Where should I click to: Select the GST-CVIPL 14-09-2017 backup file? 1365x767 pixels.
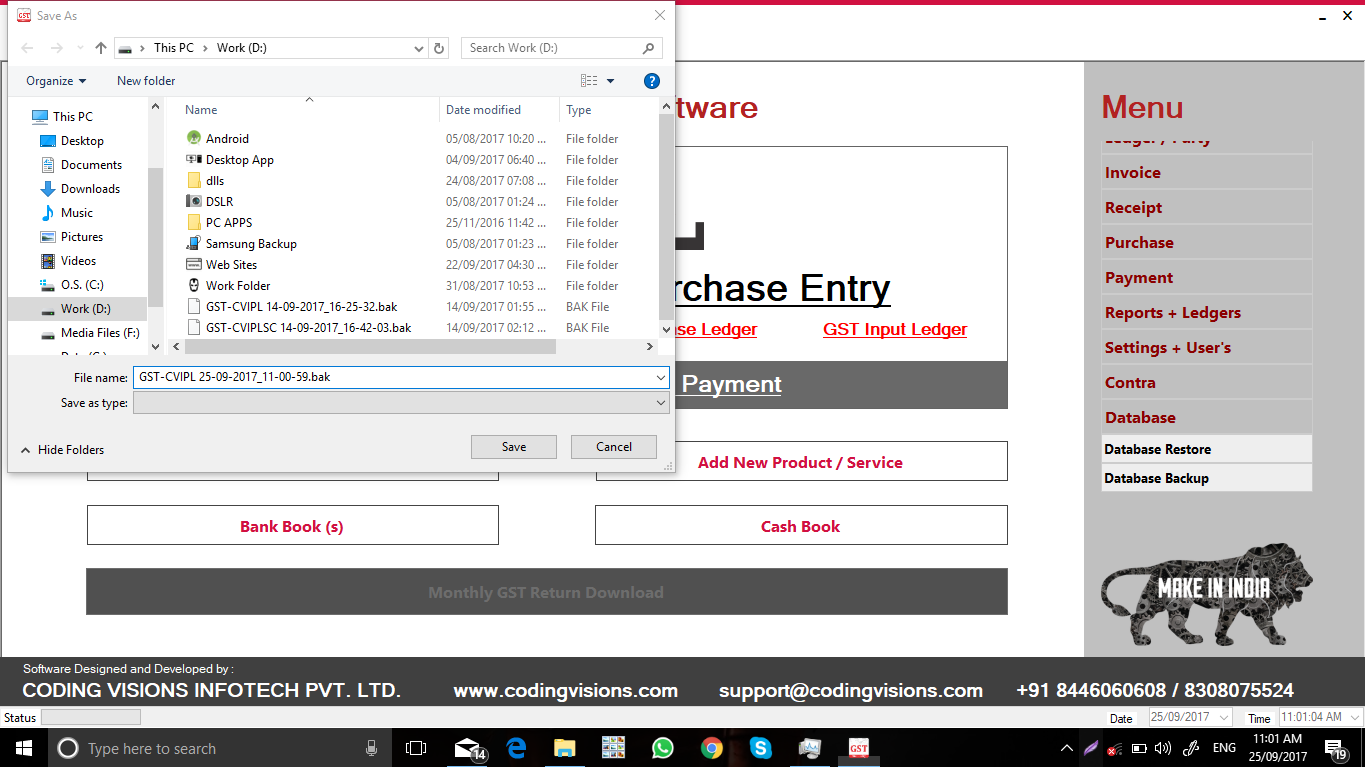click(x=300, y=306)
